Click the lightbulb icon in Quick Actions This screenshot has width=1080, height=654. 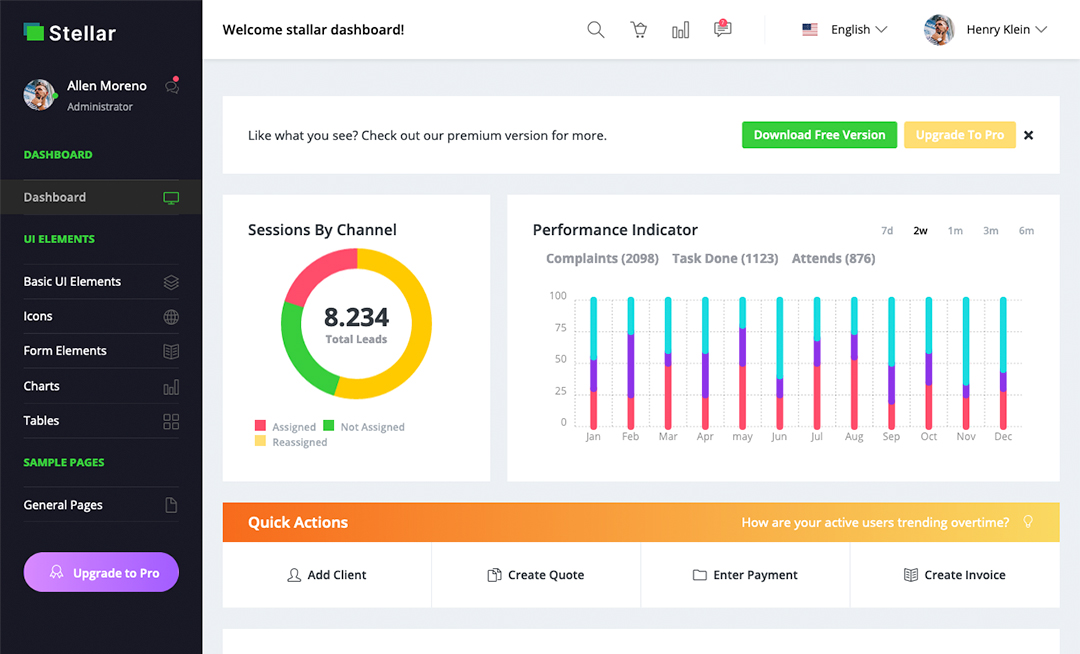point(1027,522)
